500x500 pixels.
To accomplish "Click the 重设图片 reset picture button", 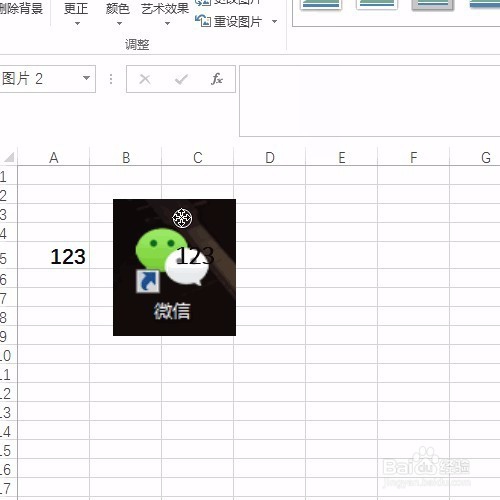I will (x=229, y=22).
